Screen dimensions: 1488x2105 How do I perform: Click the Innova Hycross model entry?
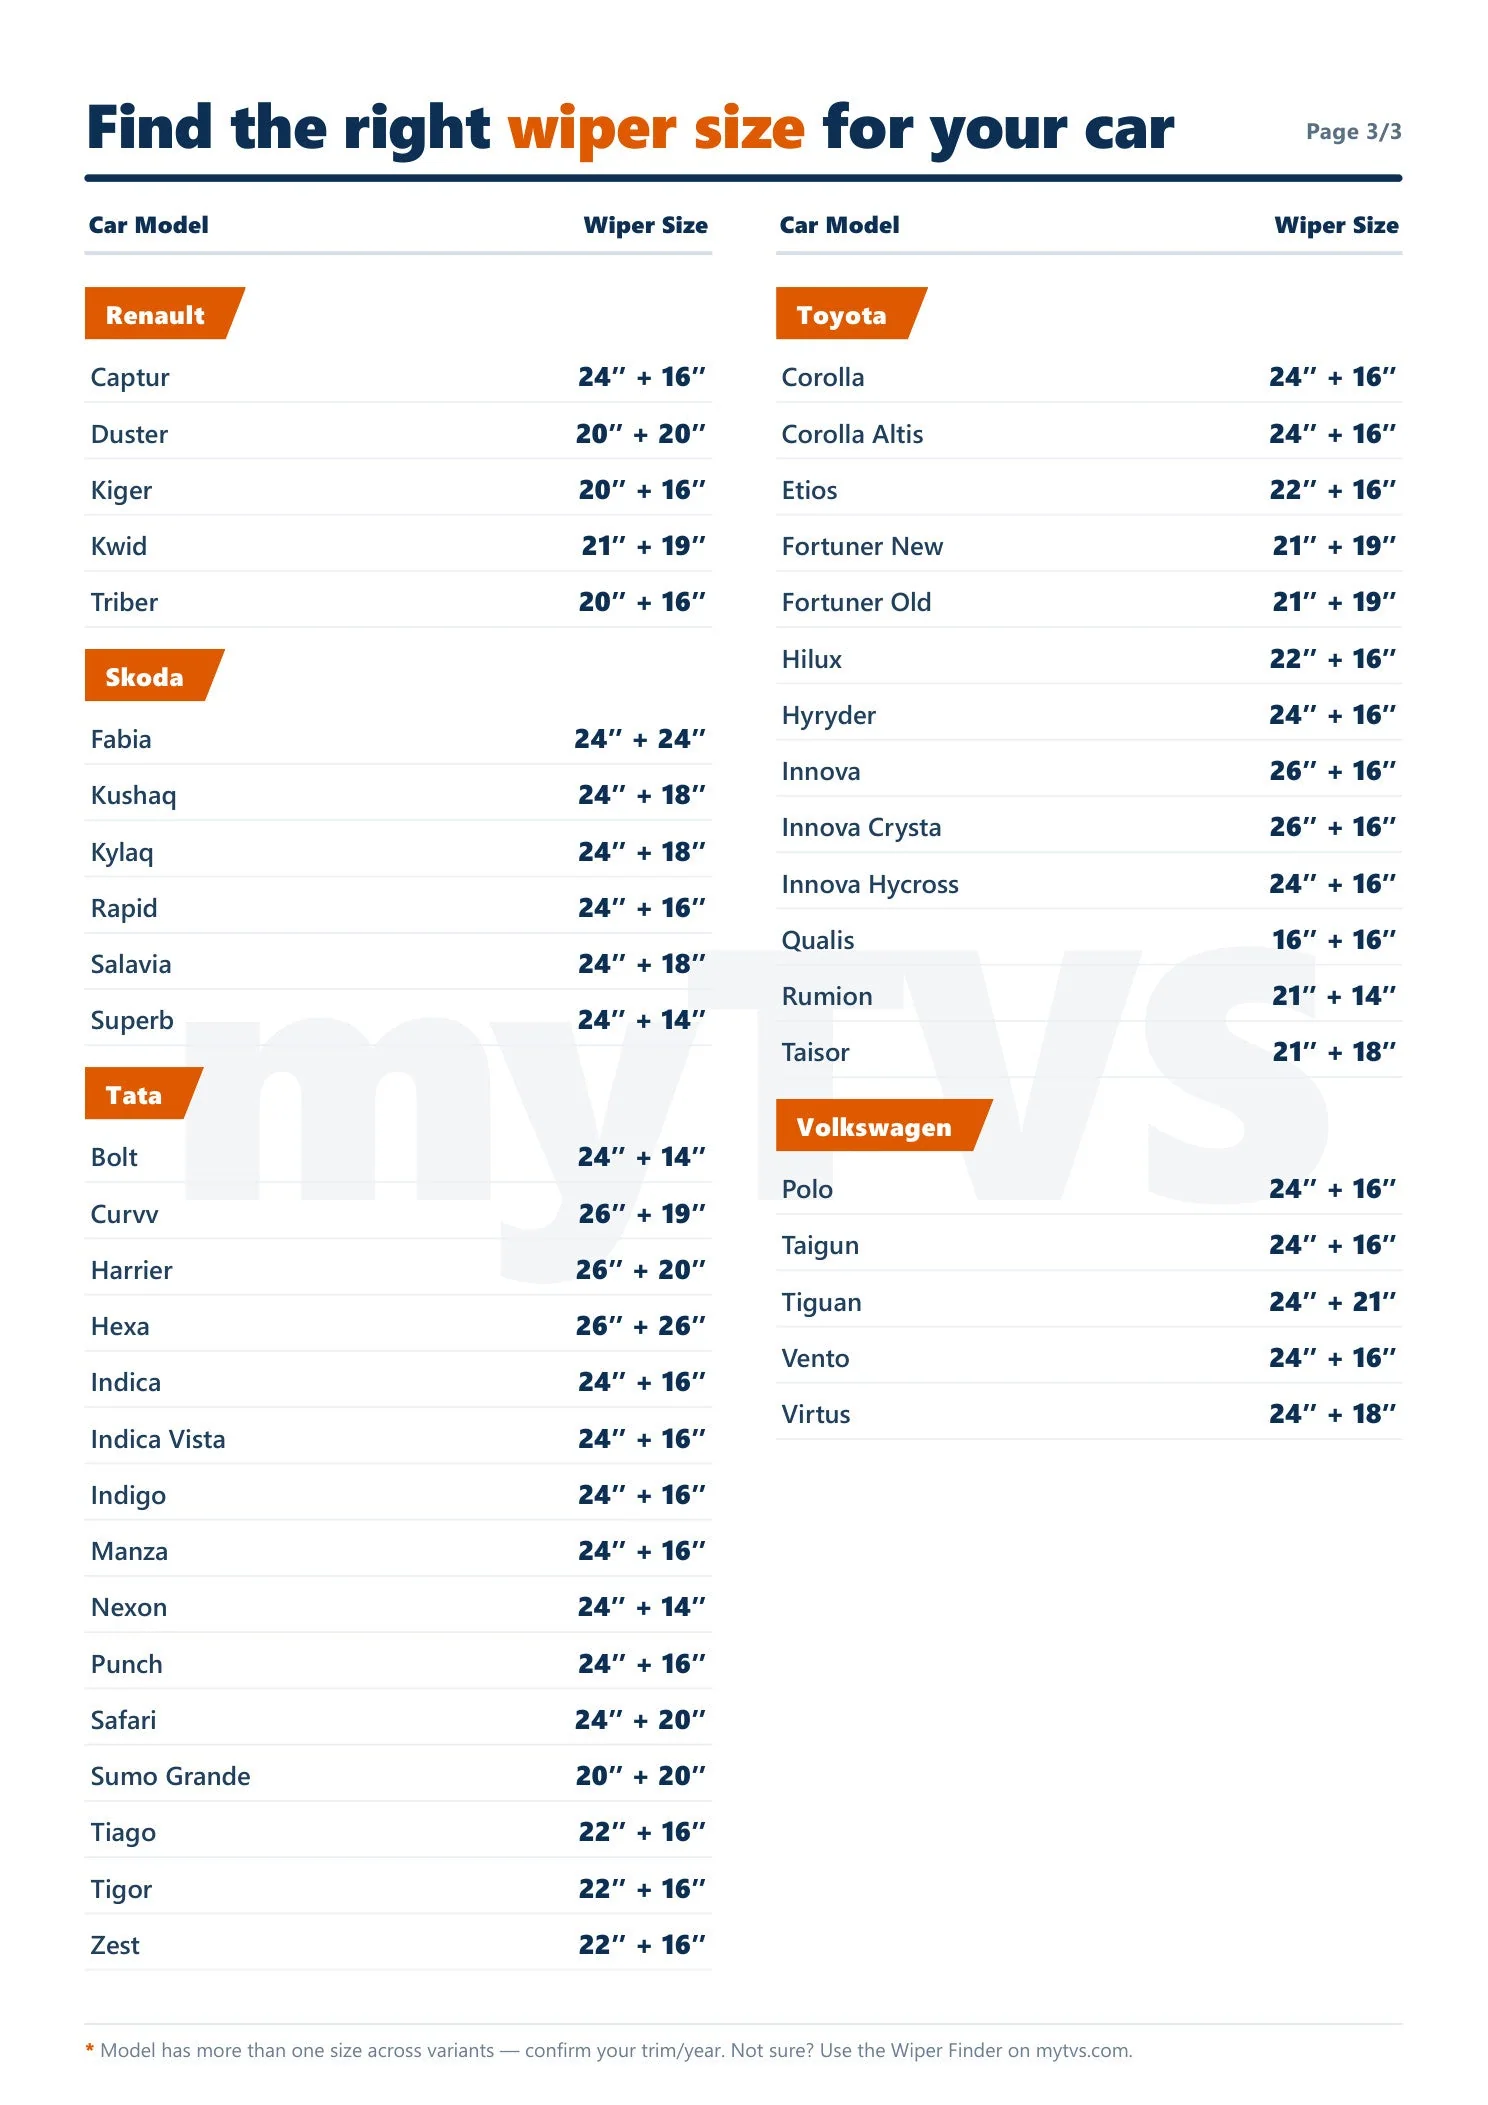pos(870,884)
